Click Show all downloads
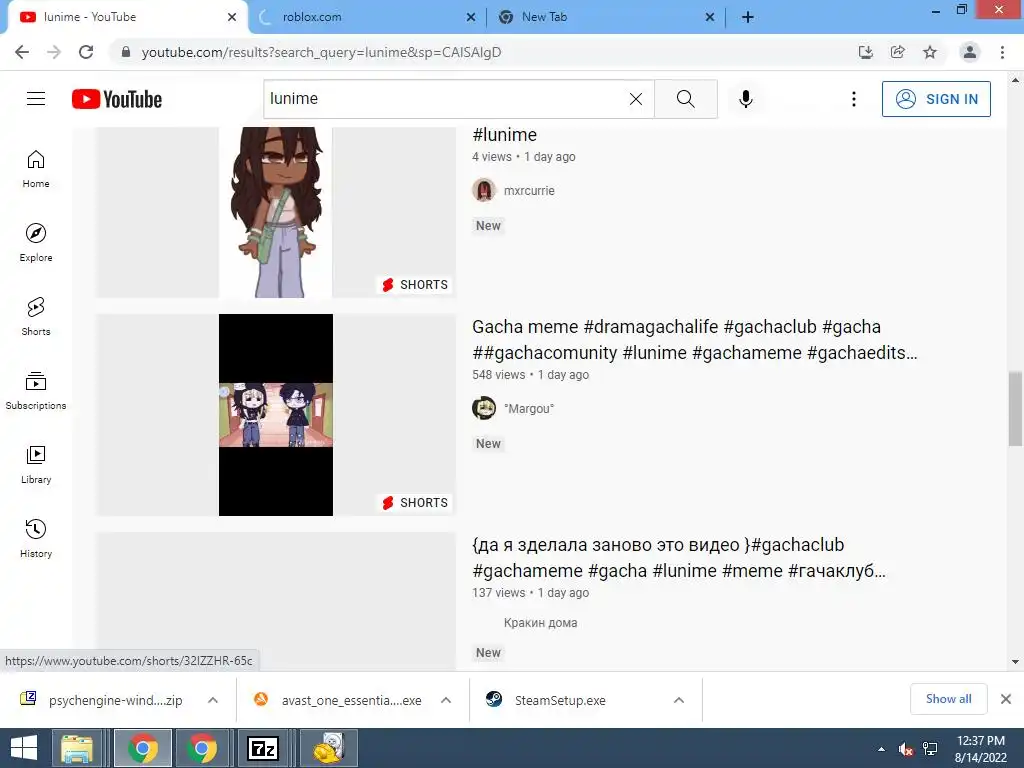 click(x=948, y=699)
